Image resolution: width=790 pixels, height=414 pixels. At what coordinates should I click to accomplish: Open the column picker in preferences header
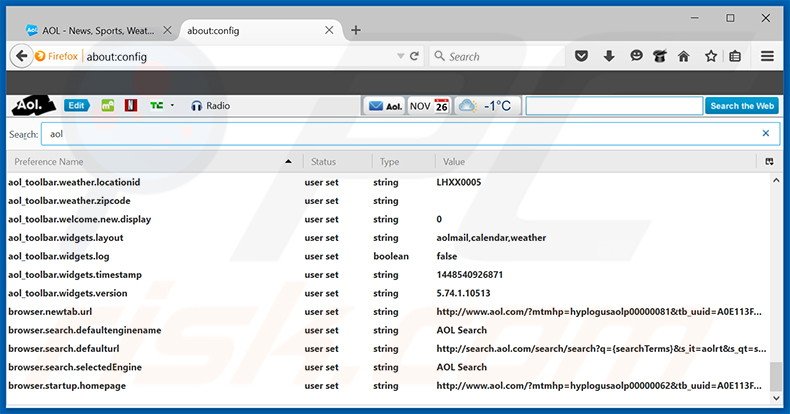click(x=769, y=161)
